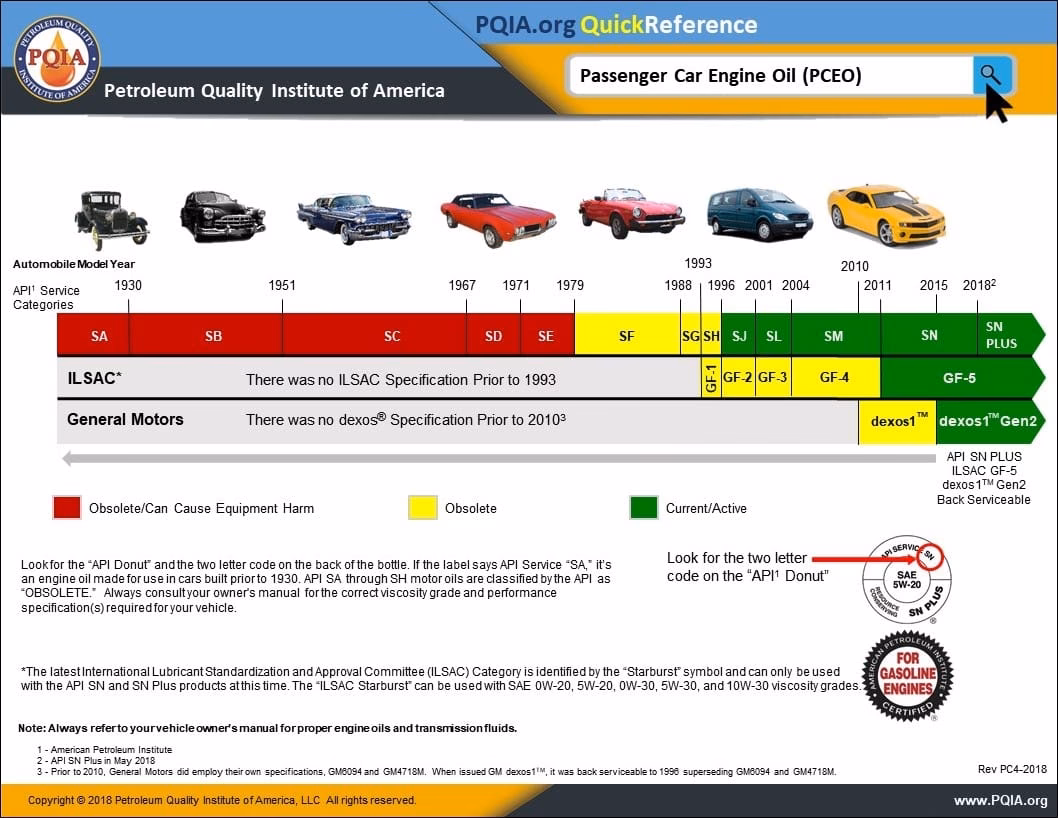The height and width of the screenshot is (818, 1058).
Task: Select the GF-5 ILSAC block
Action: tap(962, 378)
